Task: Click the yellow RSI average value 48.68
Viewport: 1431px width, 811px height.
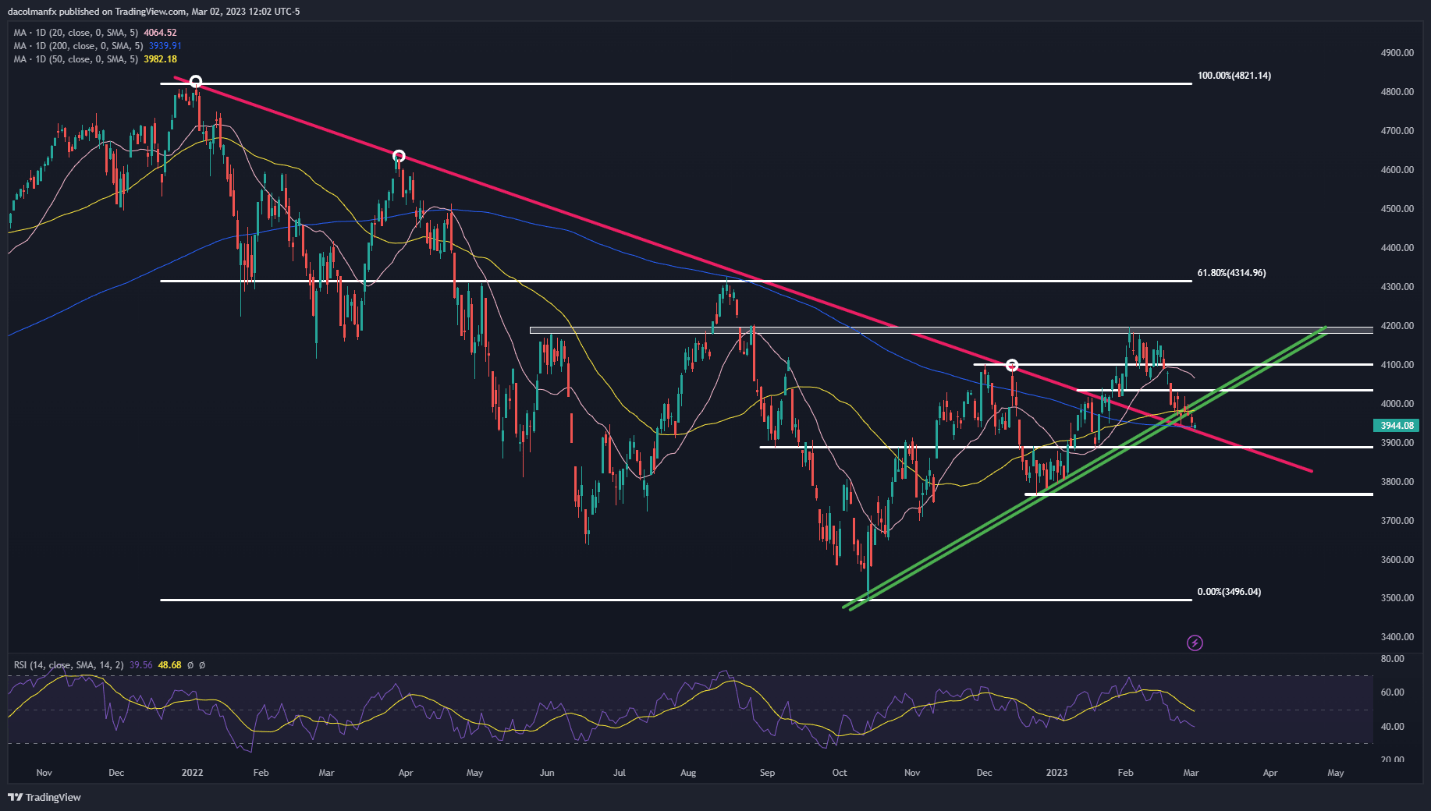Action: [169, 665]
